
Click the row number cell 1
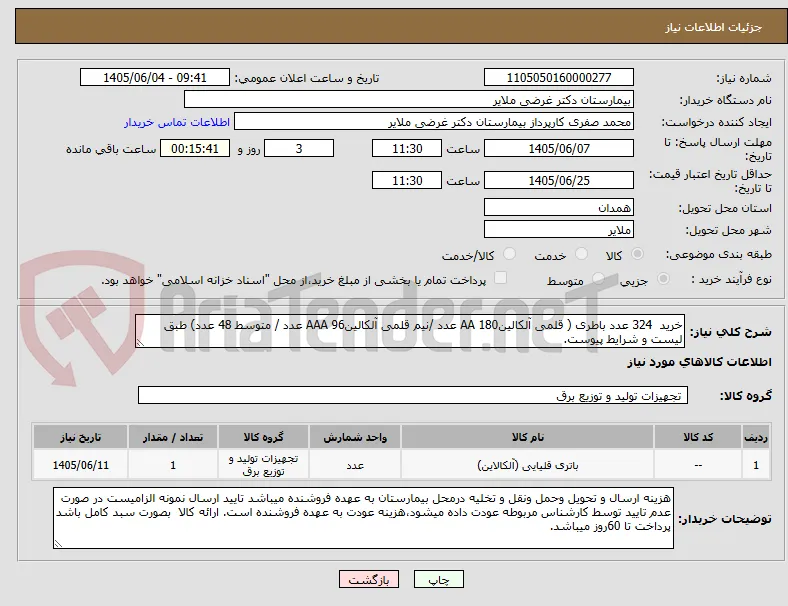click(x=755, y=465)
